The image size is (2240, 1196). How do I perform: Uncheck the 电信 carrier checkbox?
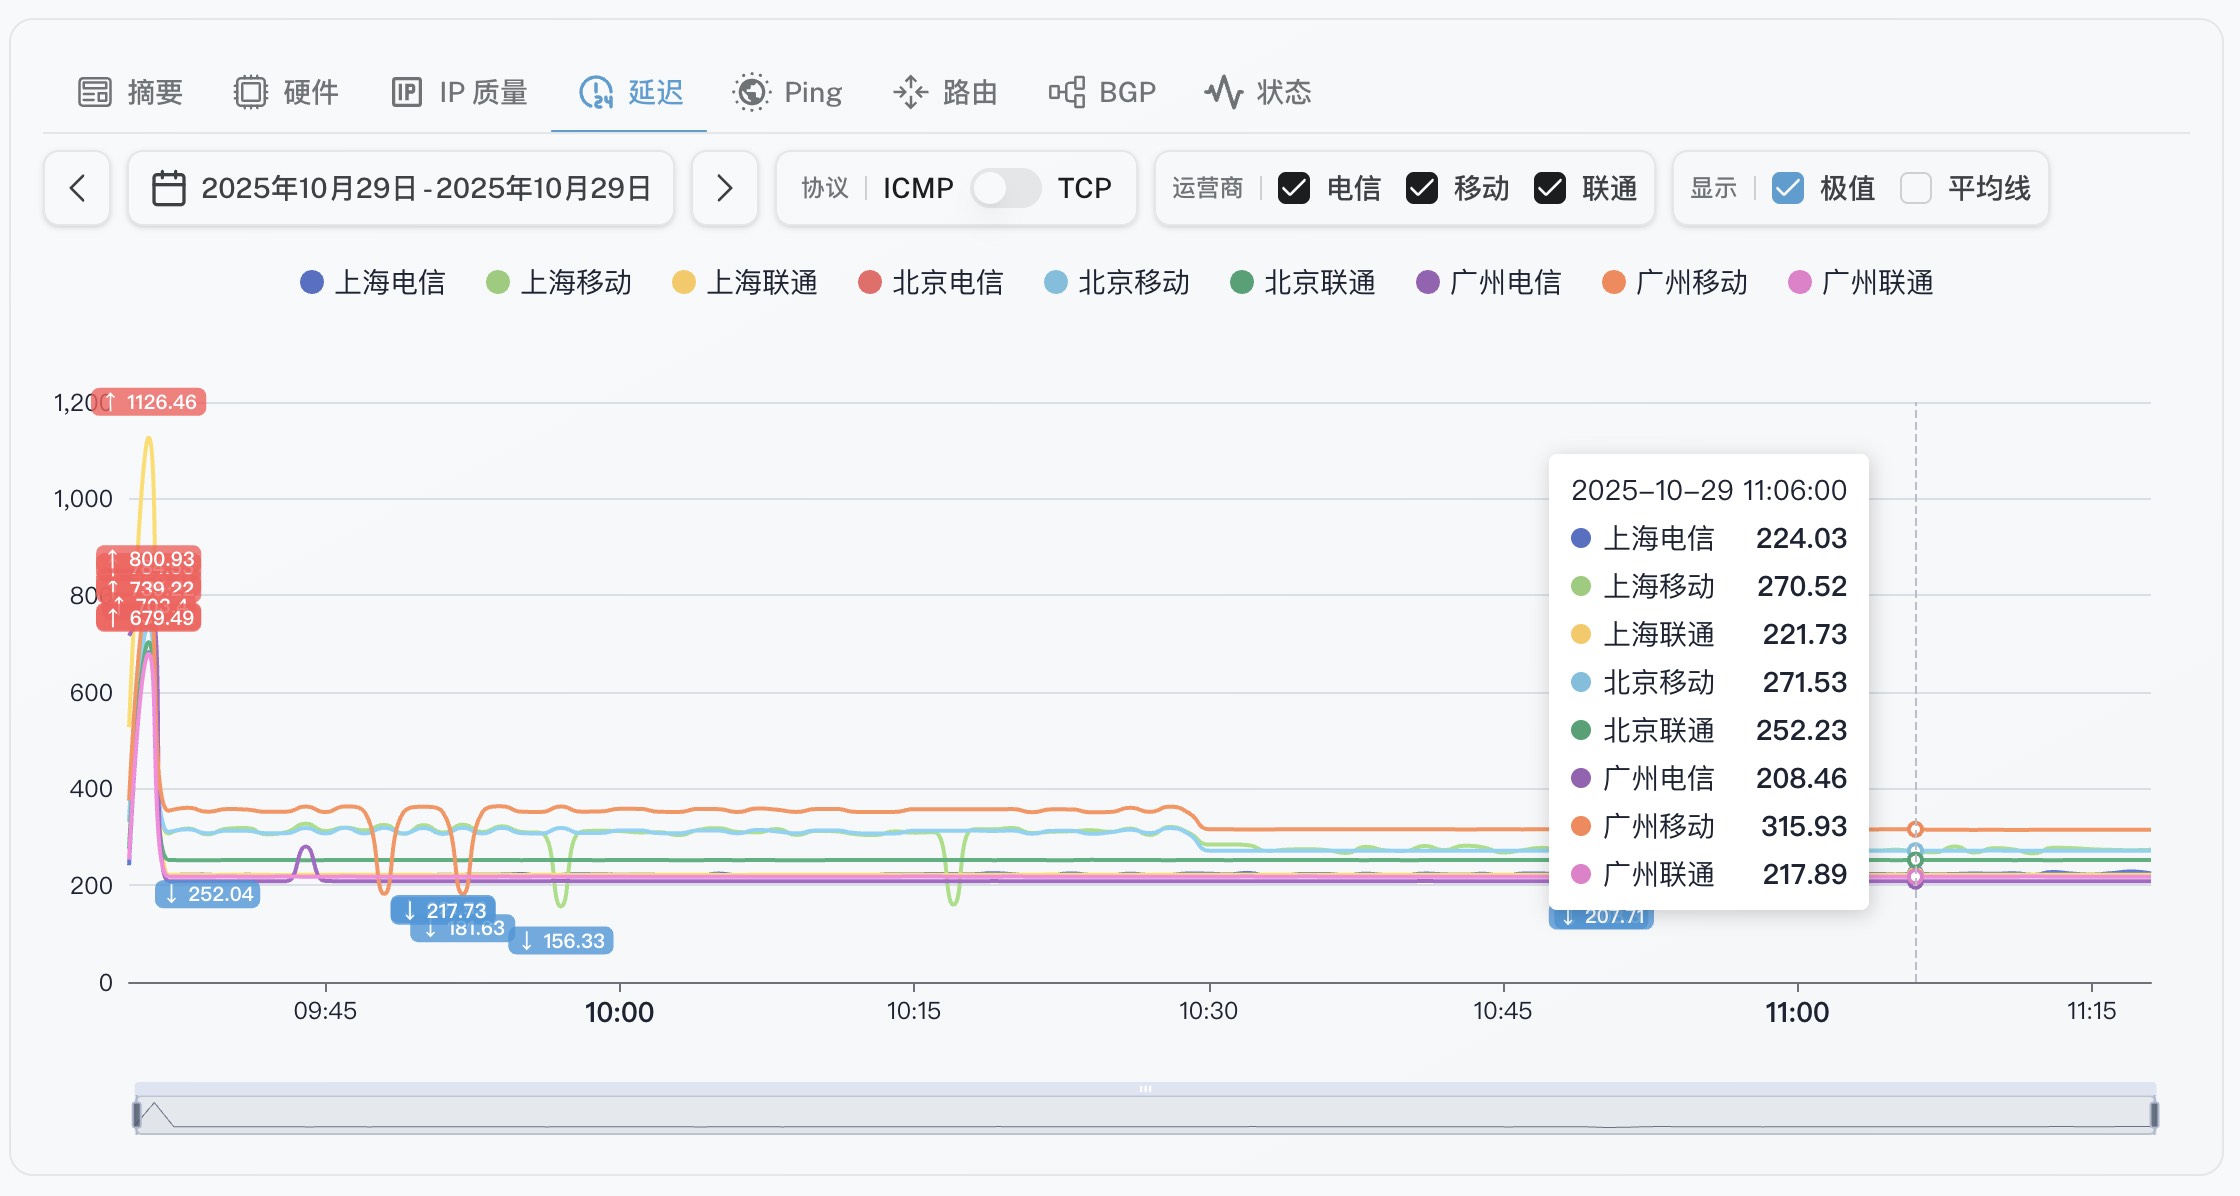point(1294,188)
